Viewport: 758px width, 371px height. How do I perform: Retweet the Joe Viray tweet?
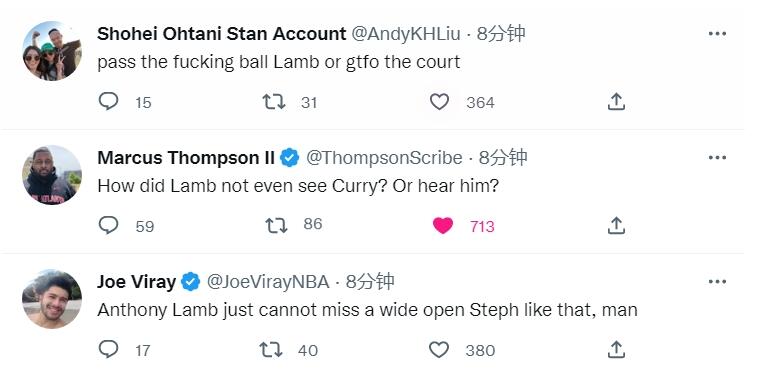pos(271,349)
